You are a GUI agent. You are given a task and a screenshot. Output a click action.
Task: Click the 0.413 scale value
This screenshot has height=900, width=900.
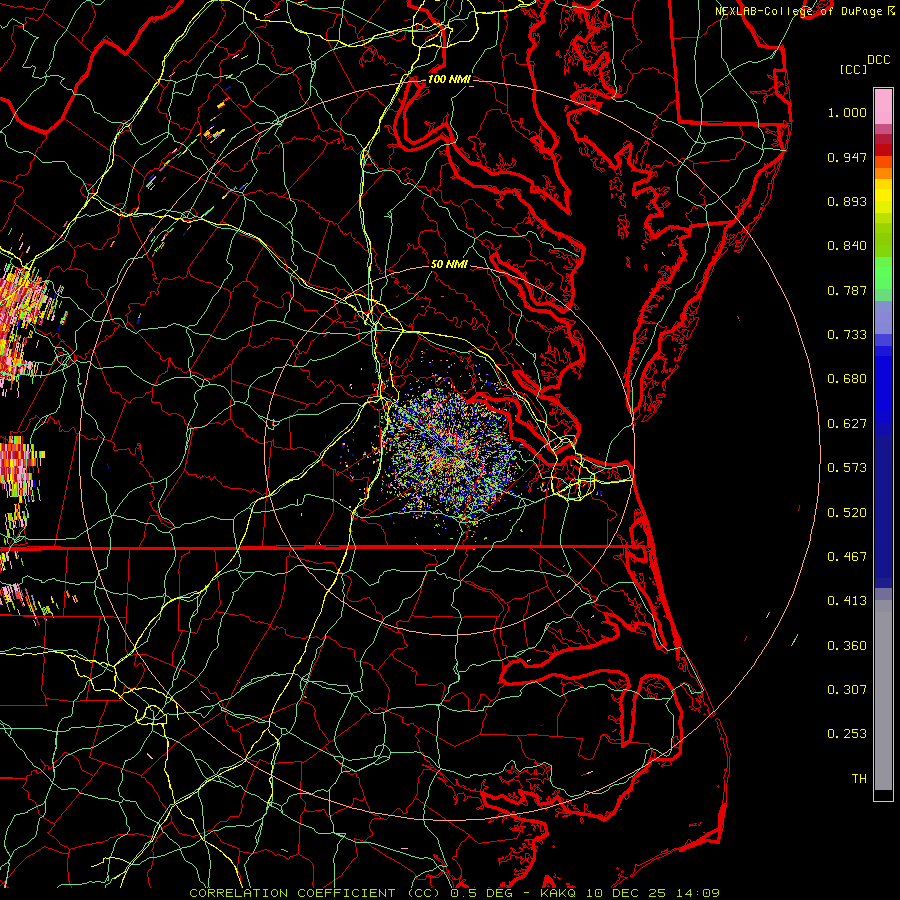847,601
